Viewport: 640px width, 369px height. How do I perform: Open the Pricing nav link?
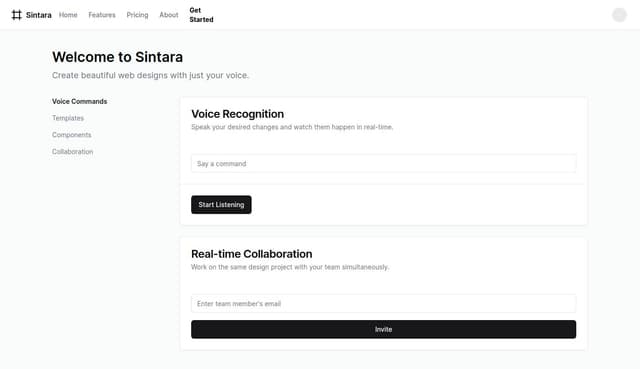point(138,15)
